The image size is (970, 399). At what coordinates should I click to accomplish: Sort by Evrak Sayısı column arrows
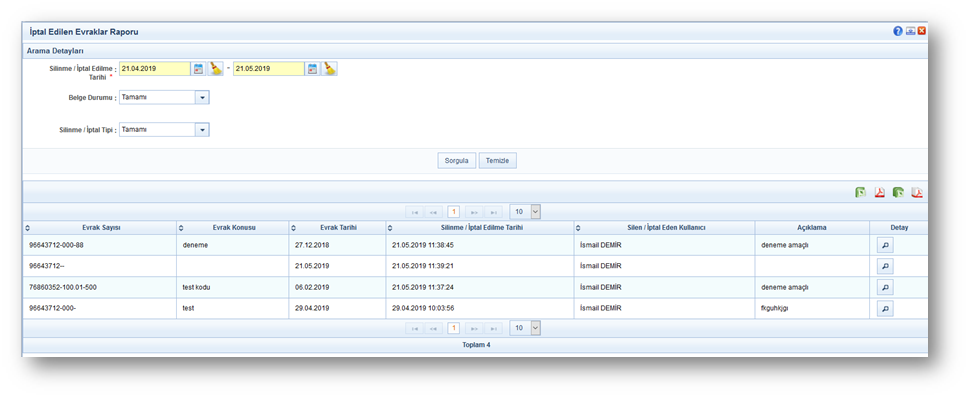[28, 228]
